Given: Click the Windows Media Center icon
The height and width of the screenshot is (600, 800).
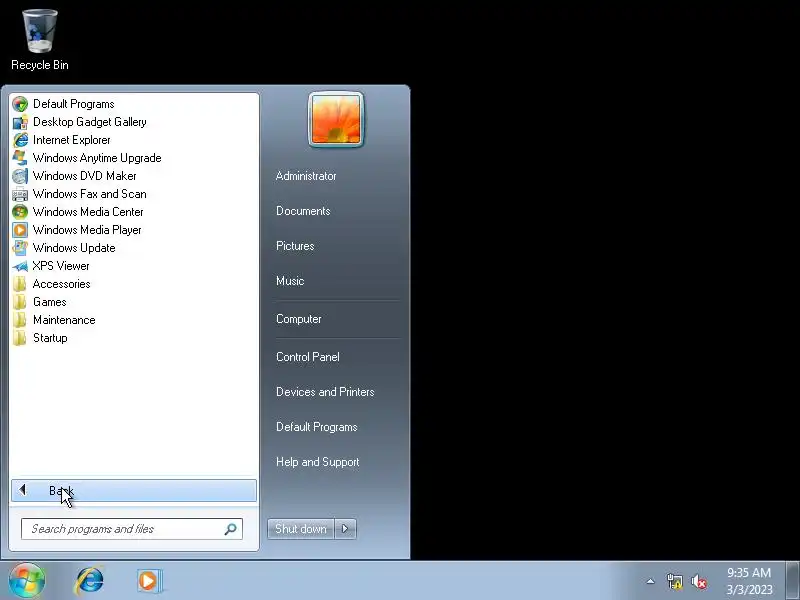Looking at the screenshot, I should (20, 212).
